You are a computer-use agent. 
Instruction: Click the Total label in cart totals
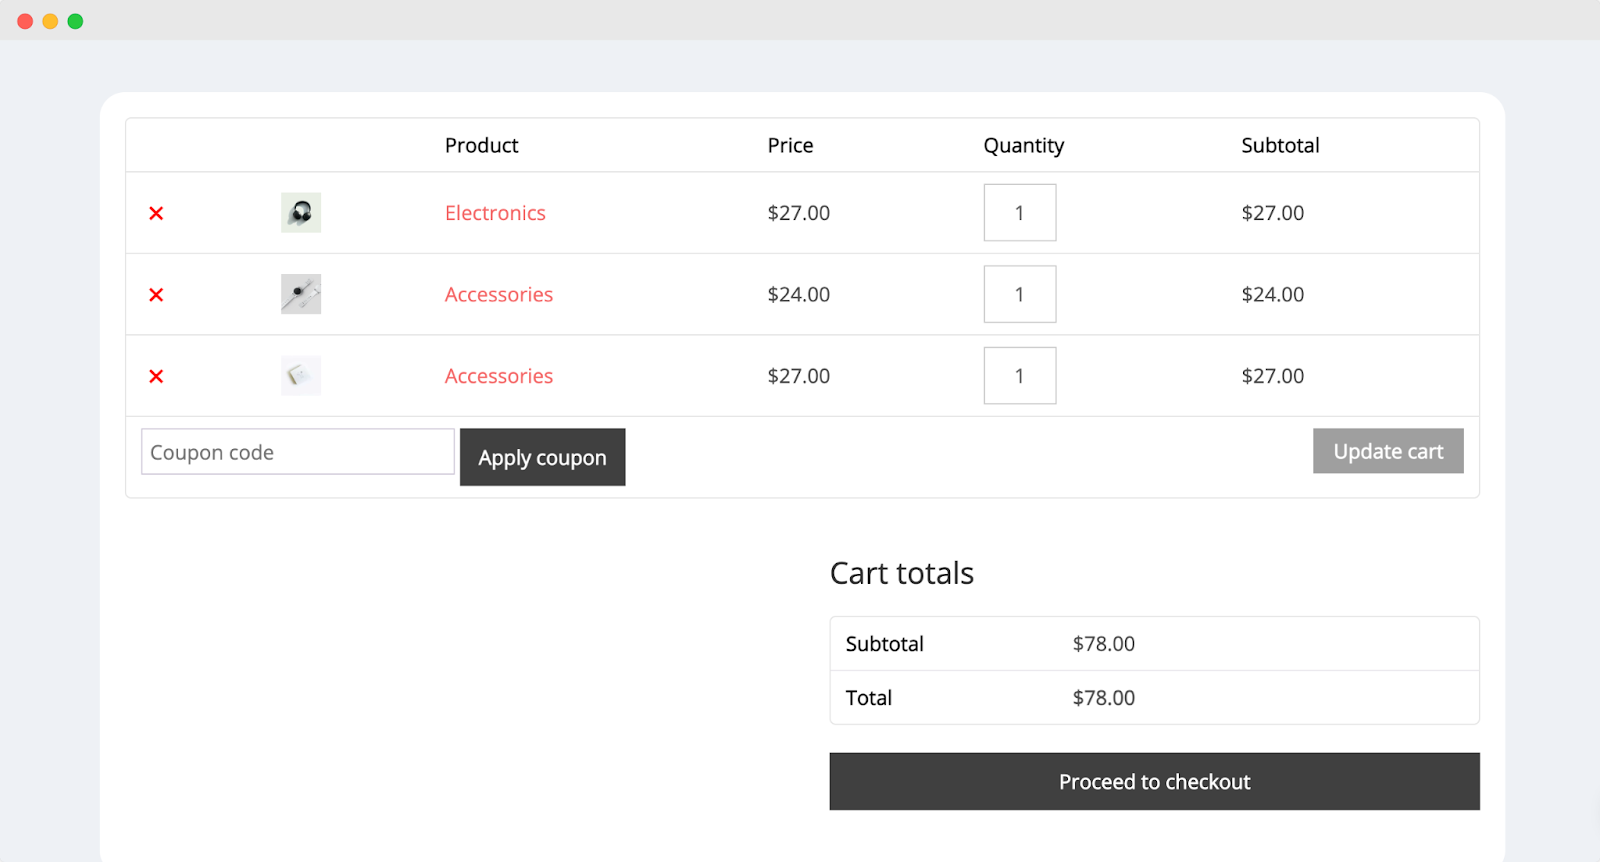pyautogui.click(x=869, y=698)
